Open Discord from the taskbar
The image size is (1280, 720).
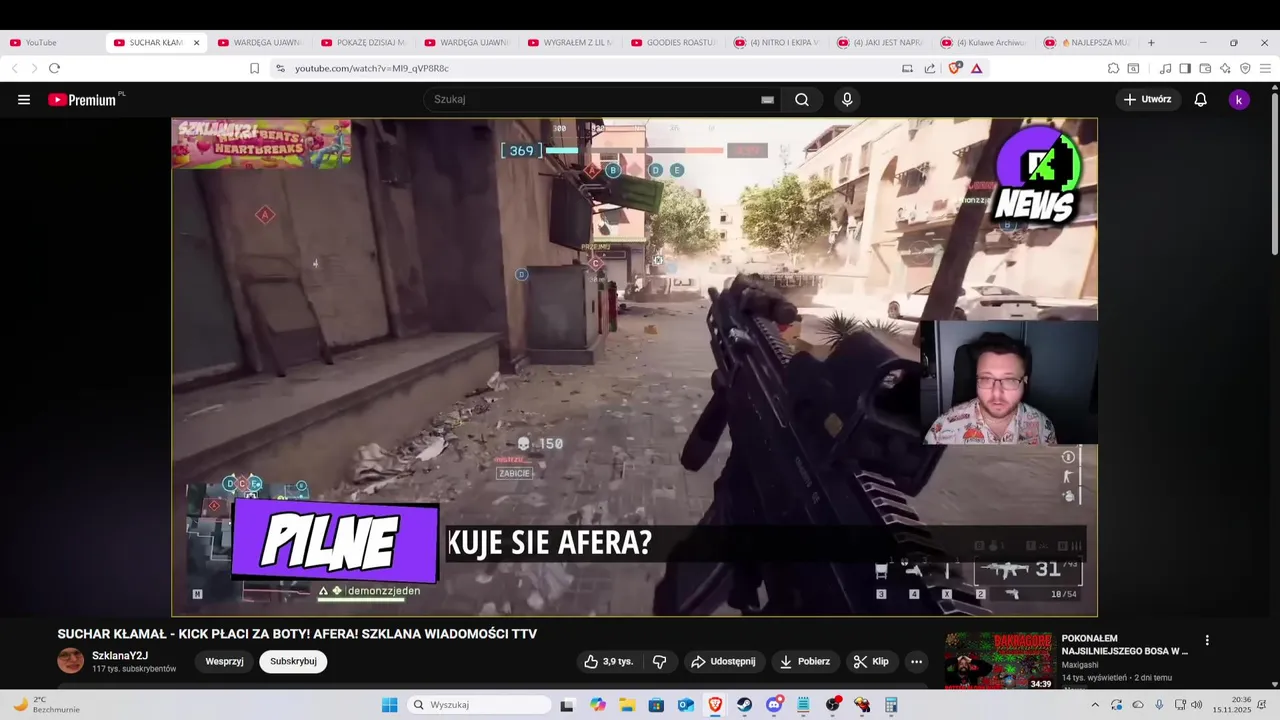click(773, 705)
